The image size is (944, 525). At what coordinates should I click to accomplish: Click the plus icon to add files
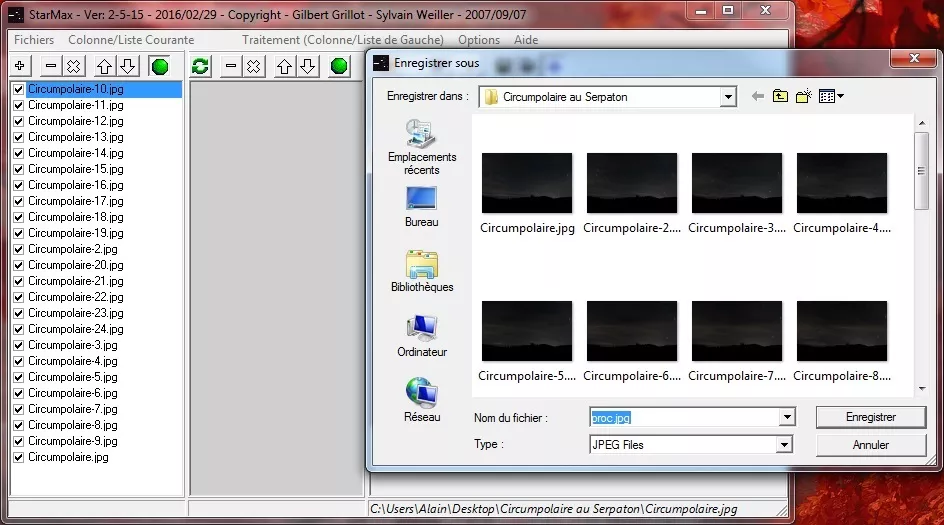point(20,66)
